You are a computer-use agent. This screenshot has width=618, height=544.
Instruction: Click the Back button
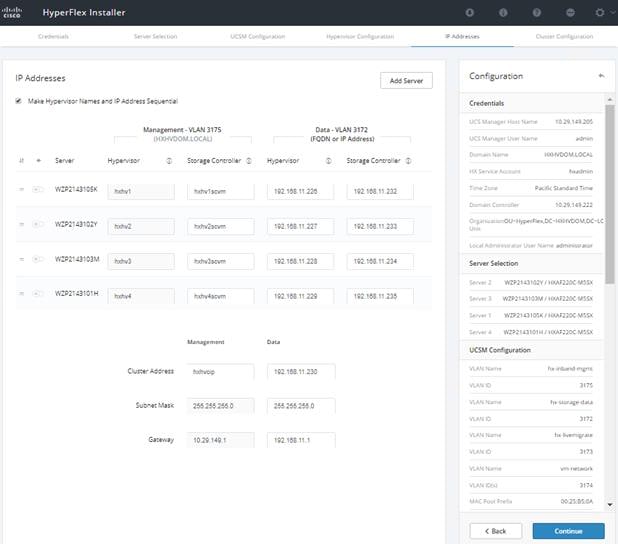click(495, 531)
